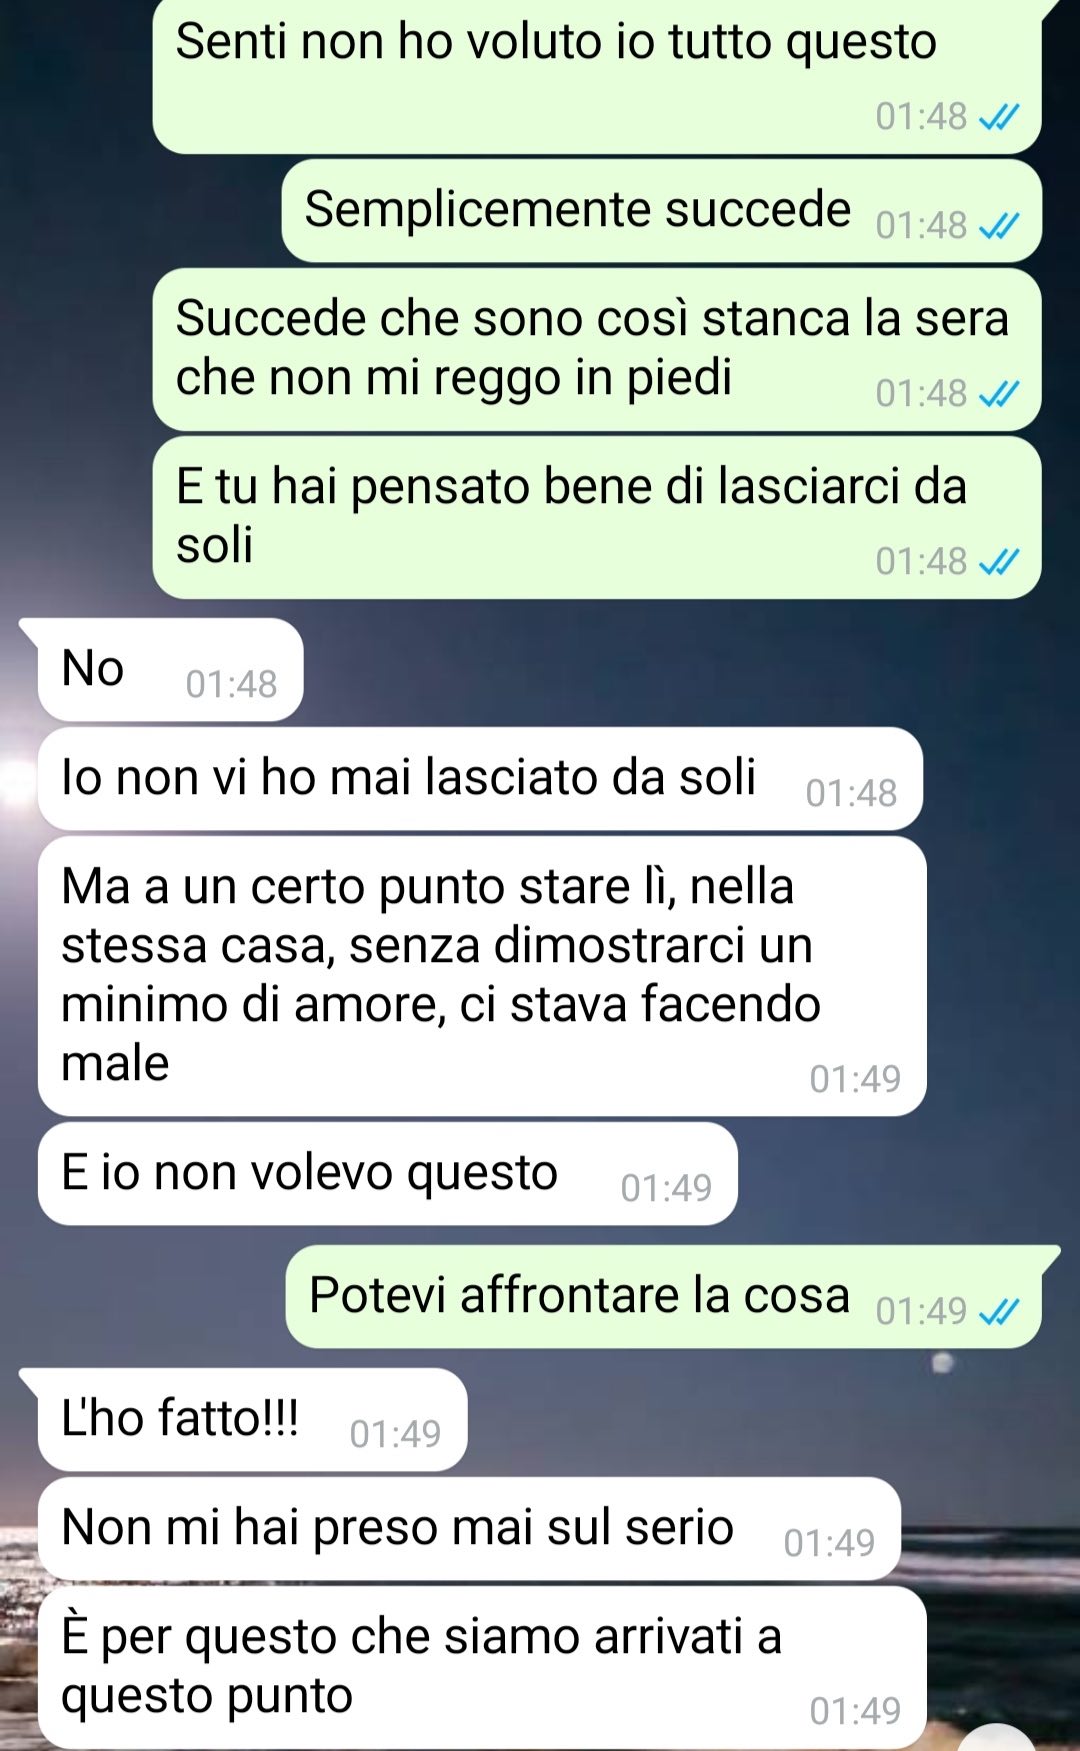
Task: Select the short 'No' reply bubble
Action: pos(170,670)
